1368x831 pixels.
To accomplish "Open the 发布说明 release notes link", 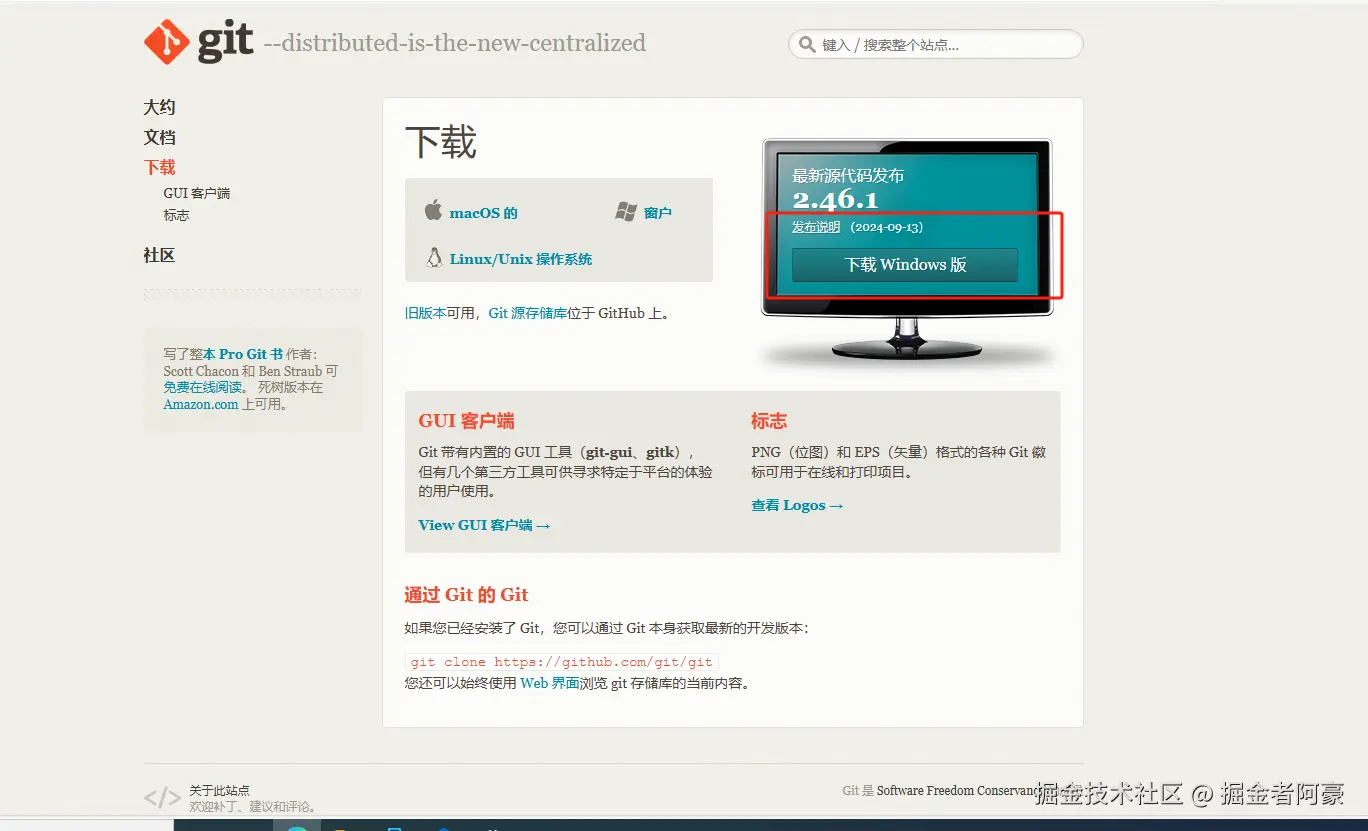I will (x=817, y=227).
